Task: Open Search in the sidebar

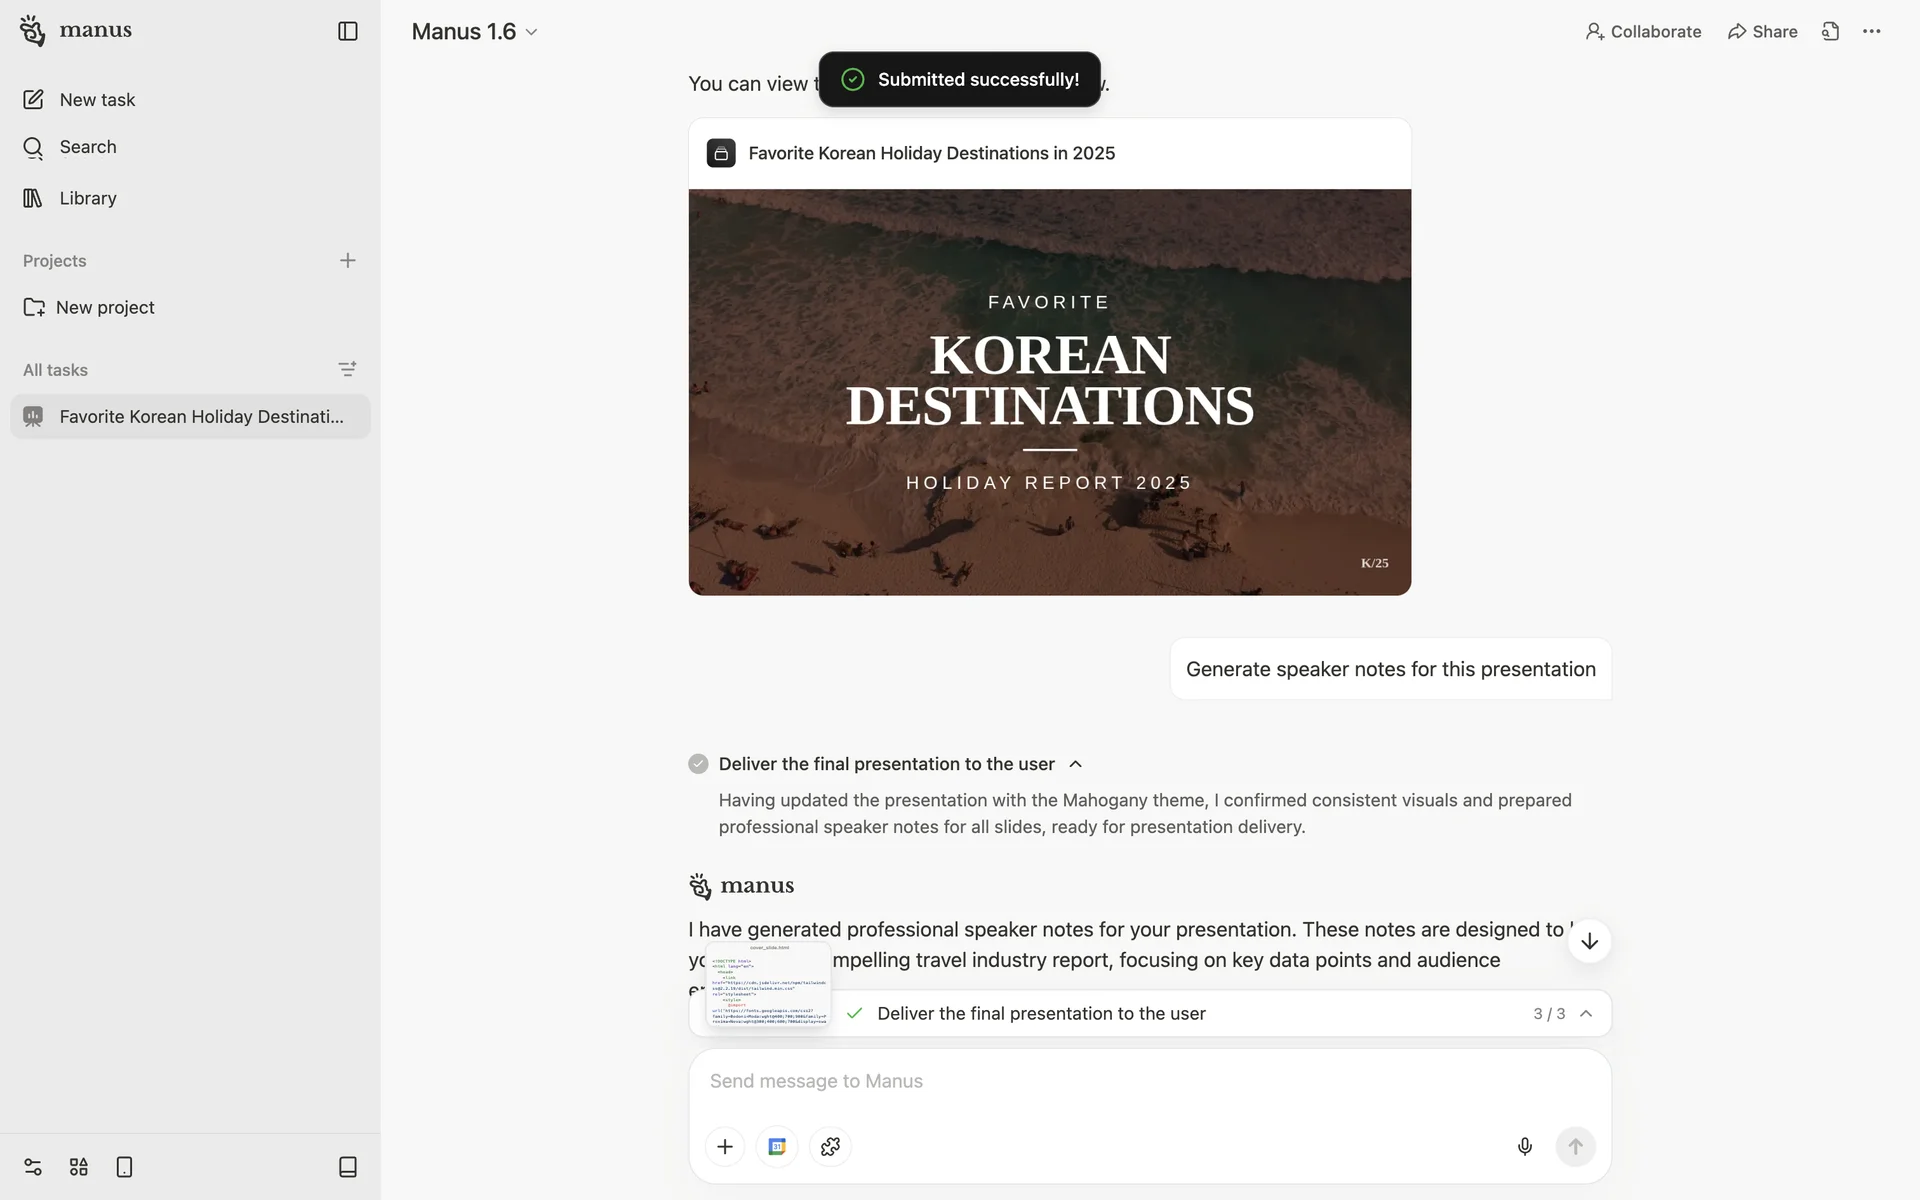Action: (88, 147)
